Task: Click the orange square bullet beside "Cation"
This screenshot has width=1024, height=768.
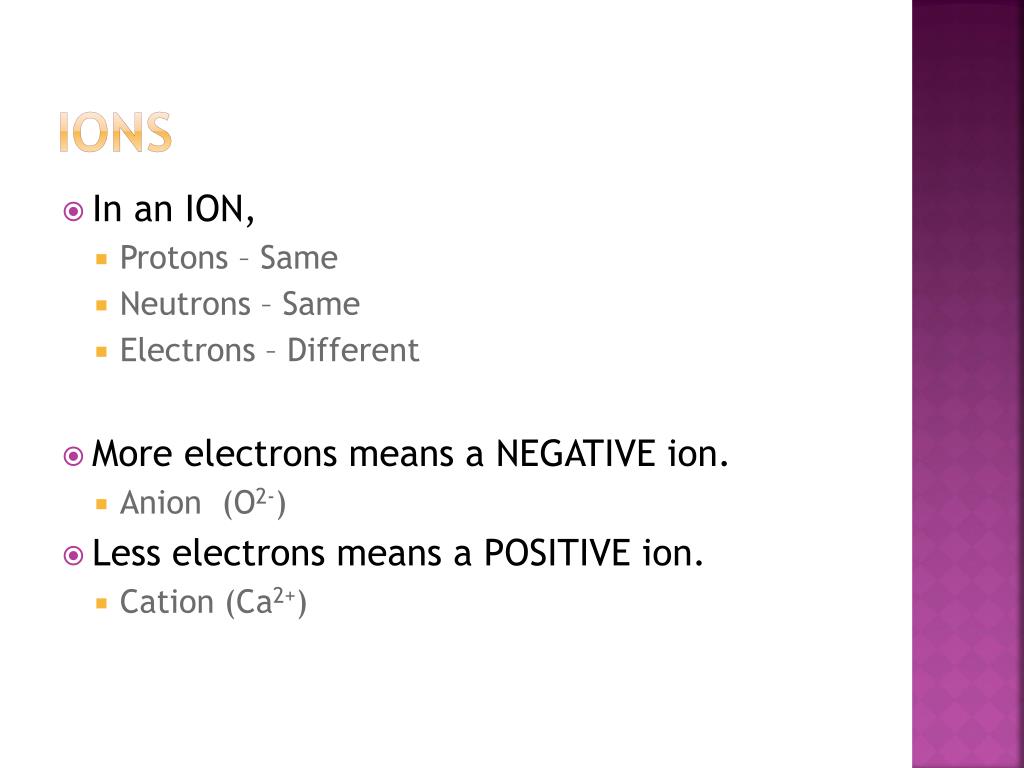Action: (x=101, y=603)
